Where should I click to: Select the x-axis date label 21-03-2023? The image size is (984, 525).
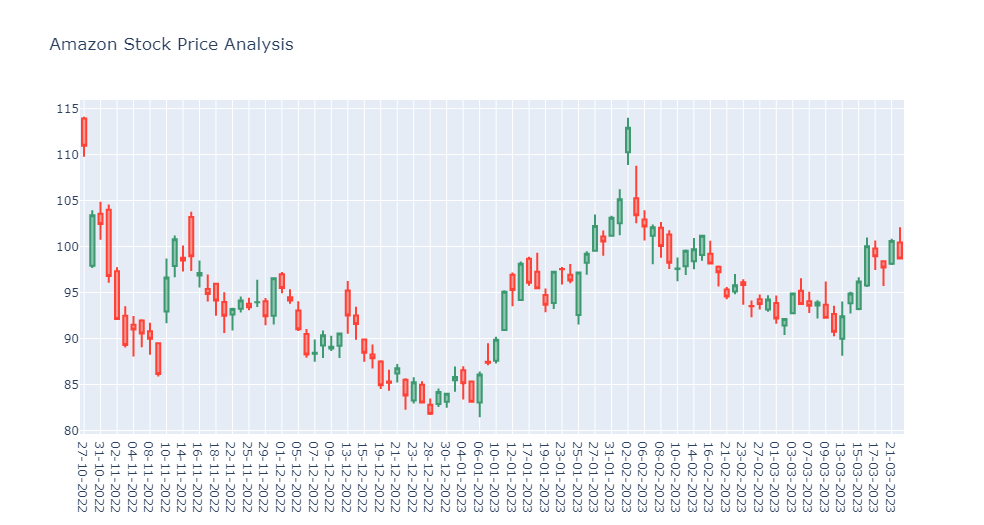tap(890, 477)
